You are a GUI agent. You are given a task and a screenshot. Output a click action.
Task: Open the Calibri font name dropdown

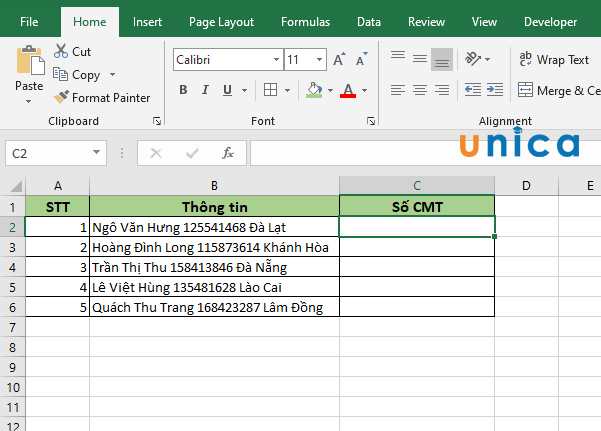[276, 59]
